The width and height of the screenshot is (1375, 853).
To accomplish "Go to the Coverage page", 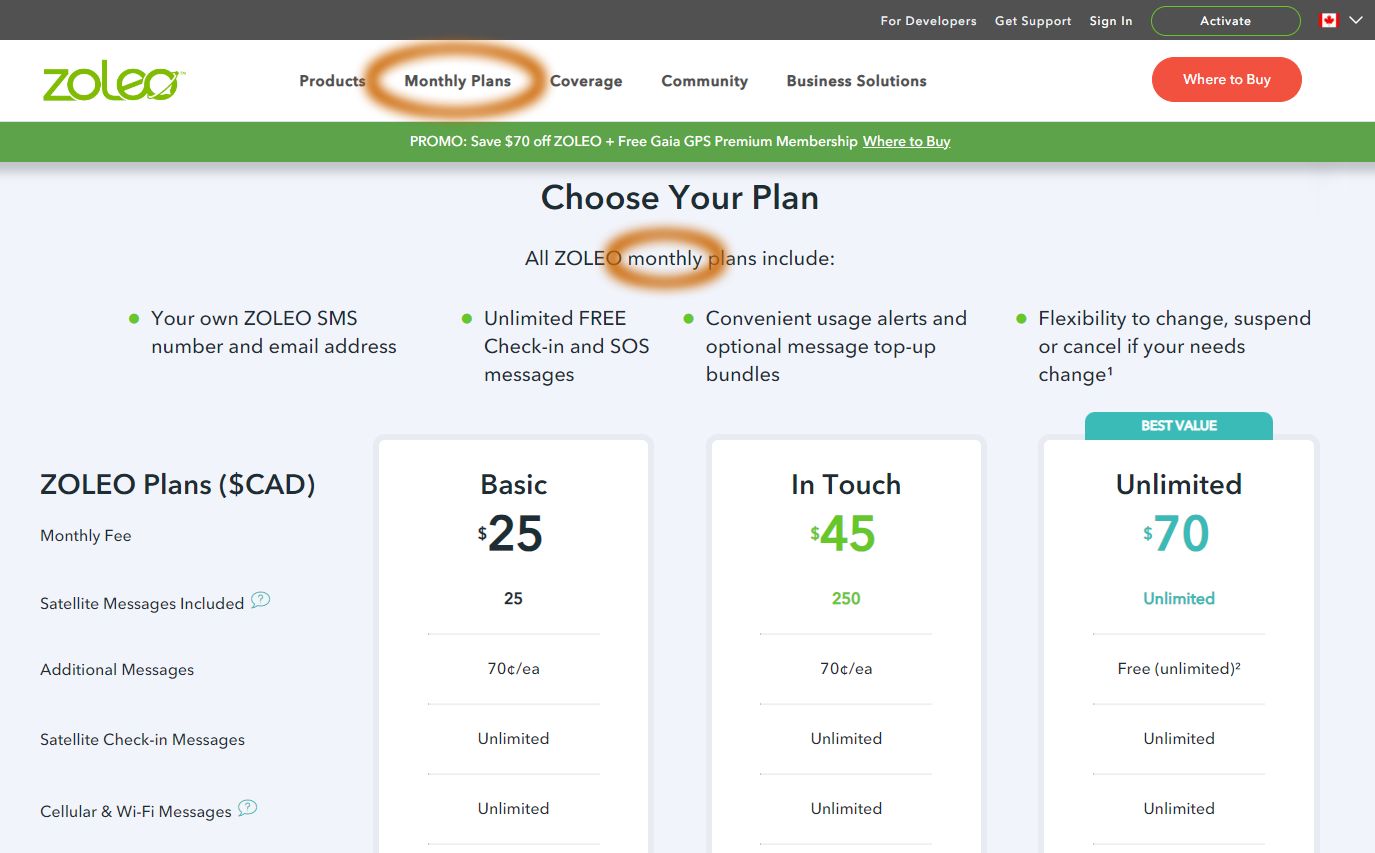I will [586, 81].
